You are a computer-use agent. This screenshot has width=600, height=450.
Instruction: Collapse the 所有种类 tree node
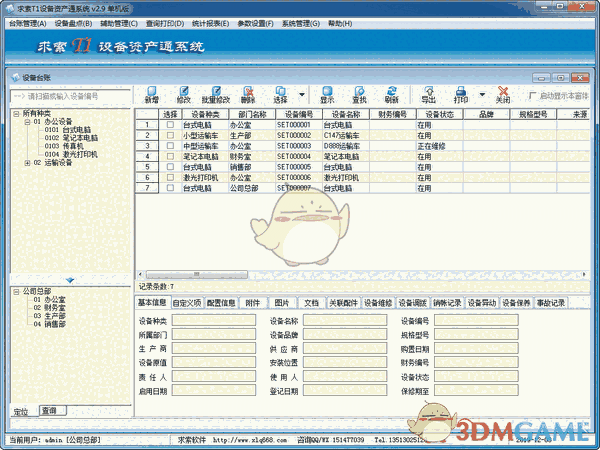[x=16, y=114]
